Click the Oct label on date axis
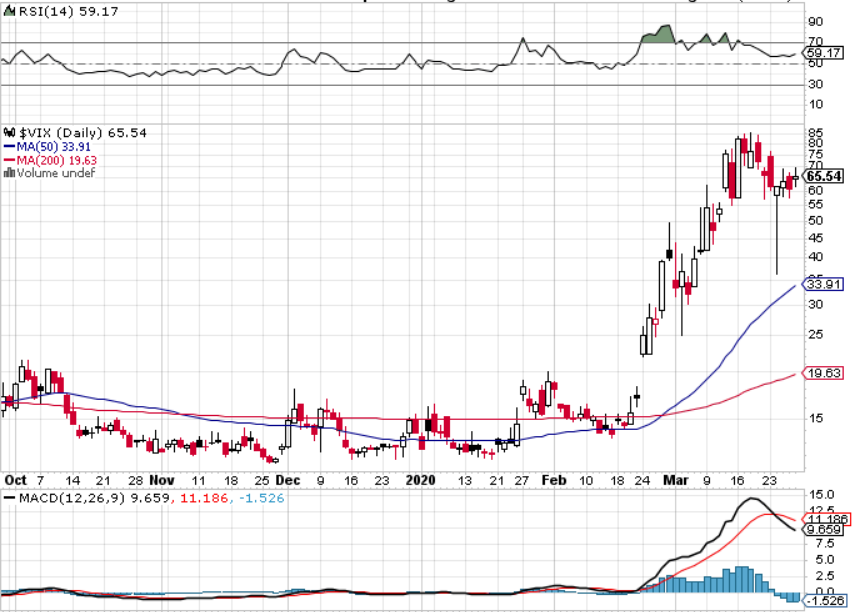Image resolution: width=857 pixels, height=612 pixels. 15,480
